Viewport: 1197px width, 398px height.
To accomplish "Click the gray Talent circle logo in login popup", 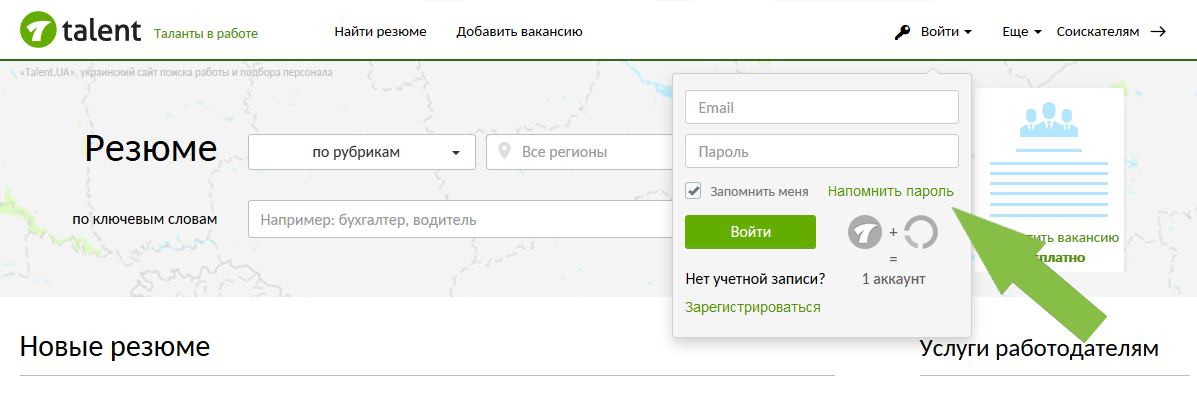I will tap(865, 232).
